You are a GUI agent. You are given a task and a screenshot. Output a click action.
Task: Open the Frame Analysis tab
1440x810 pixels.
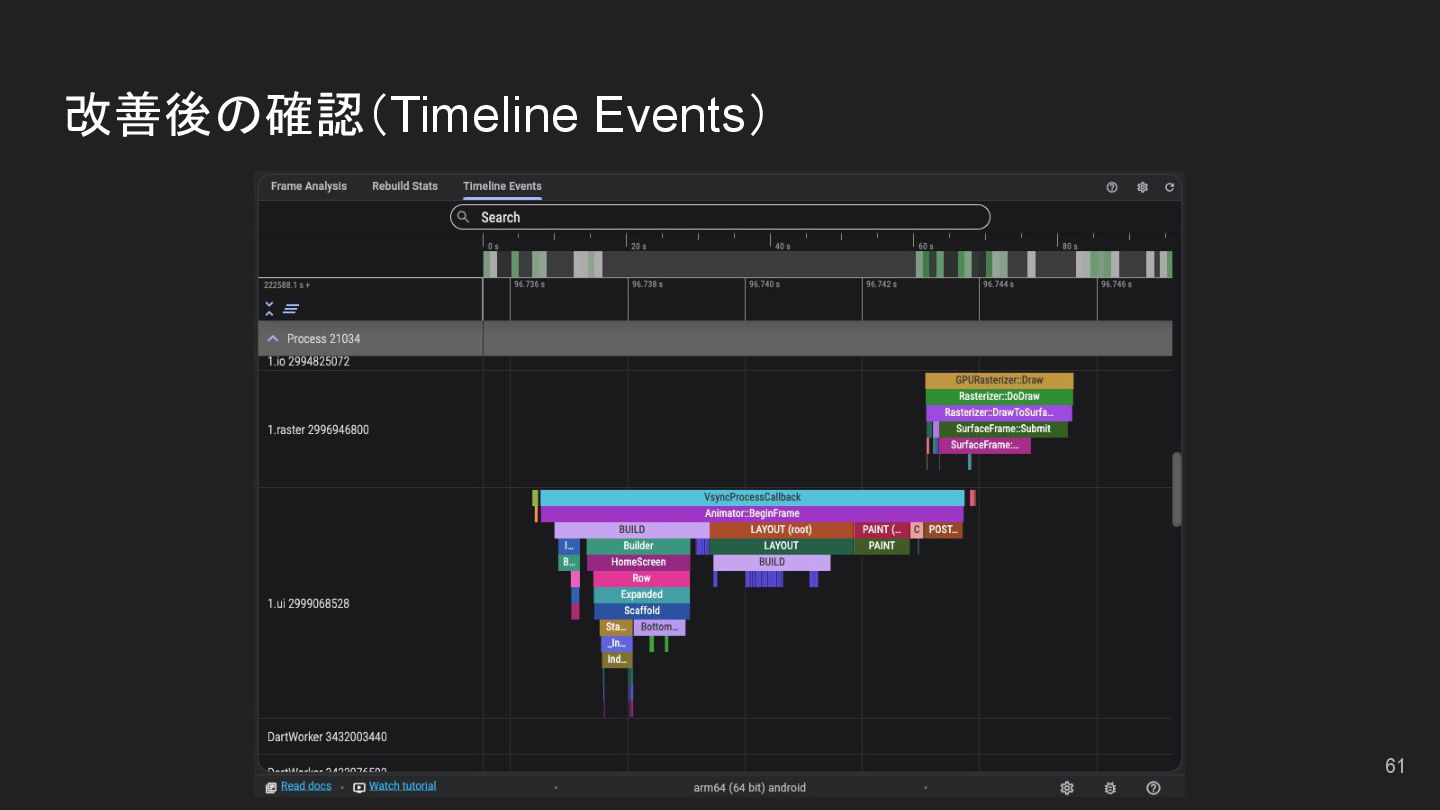click(x=308, y=186)
